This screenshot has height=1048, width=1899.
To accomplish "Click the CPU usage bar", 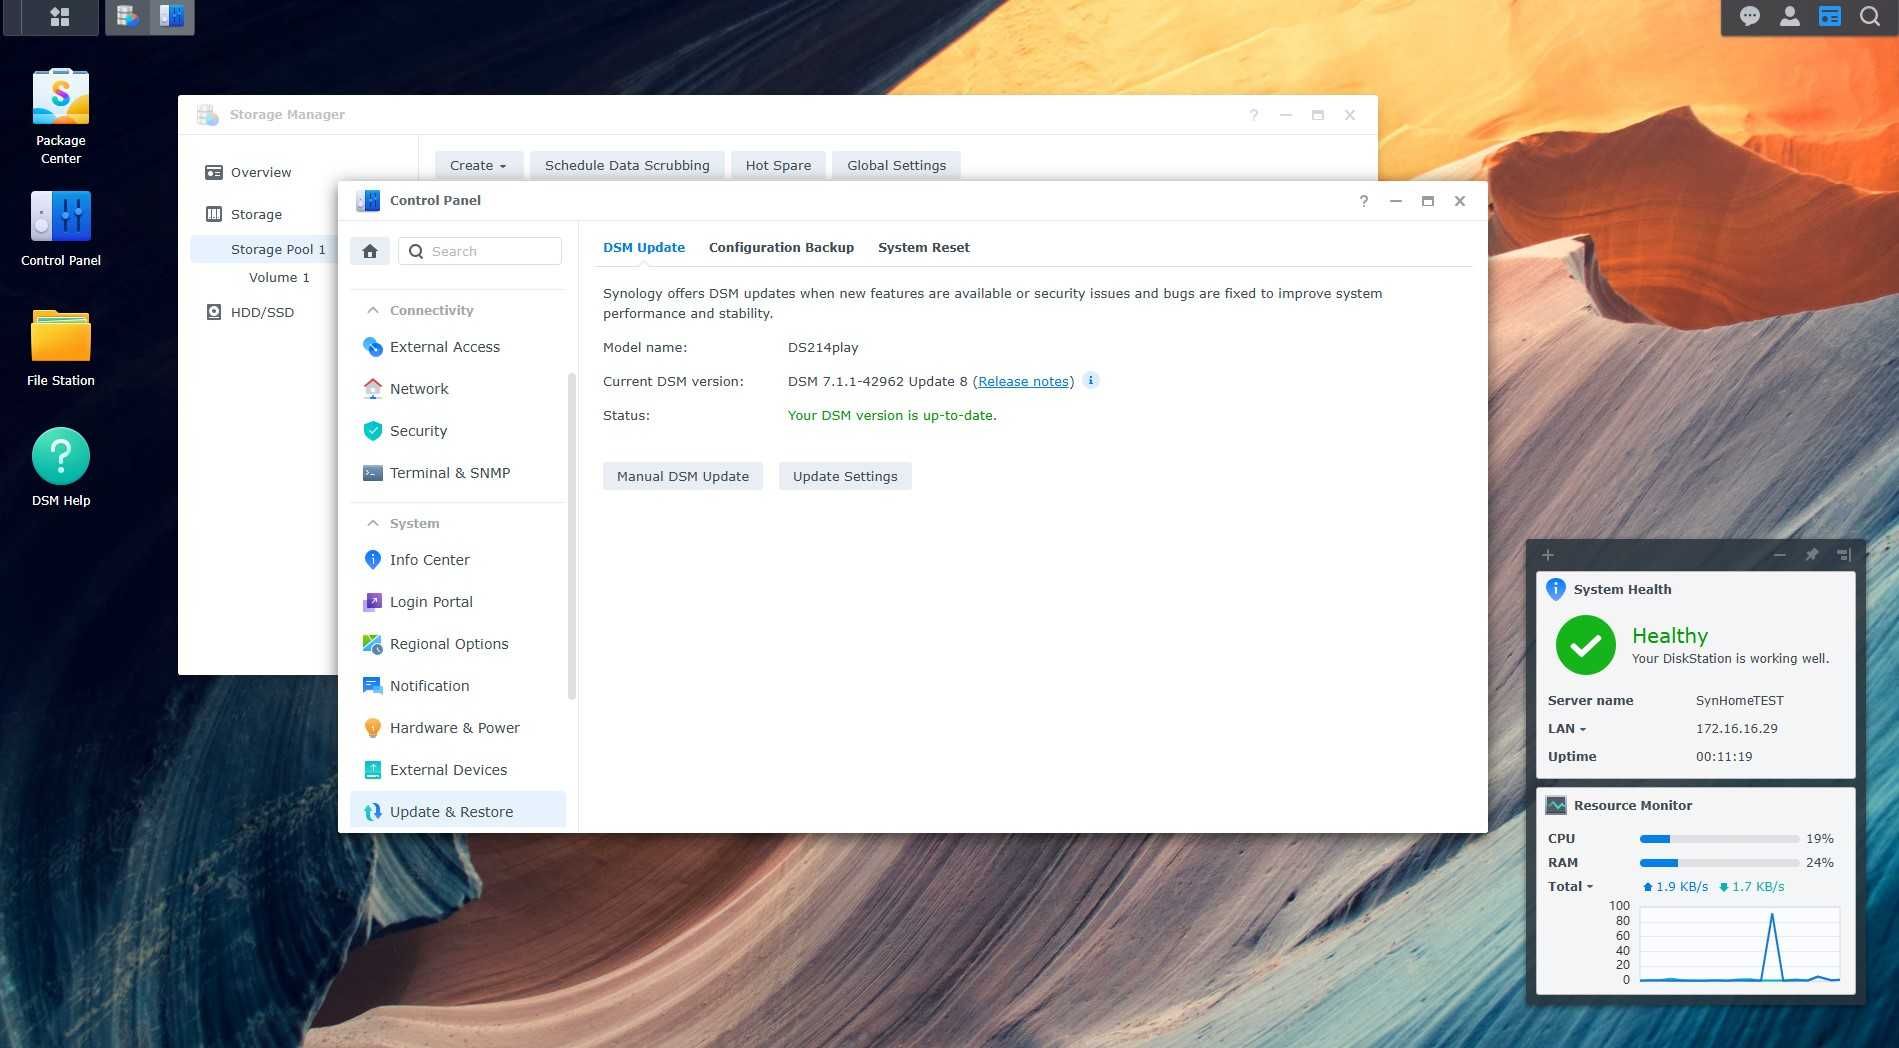I will (1719, 839).
